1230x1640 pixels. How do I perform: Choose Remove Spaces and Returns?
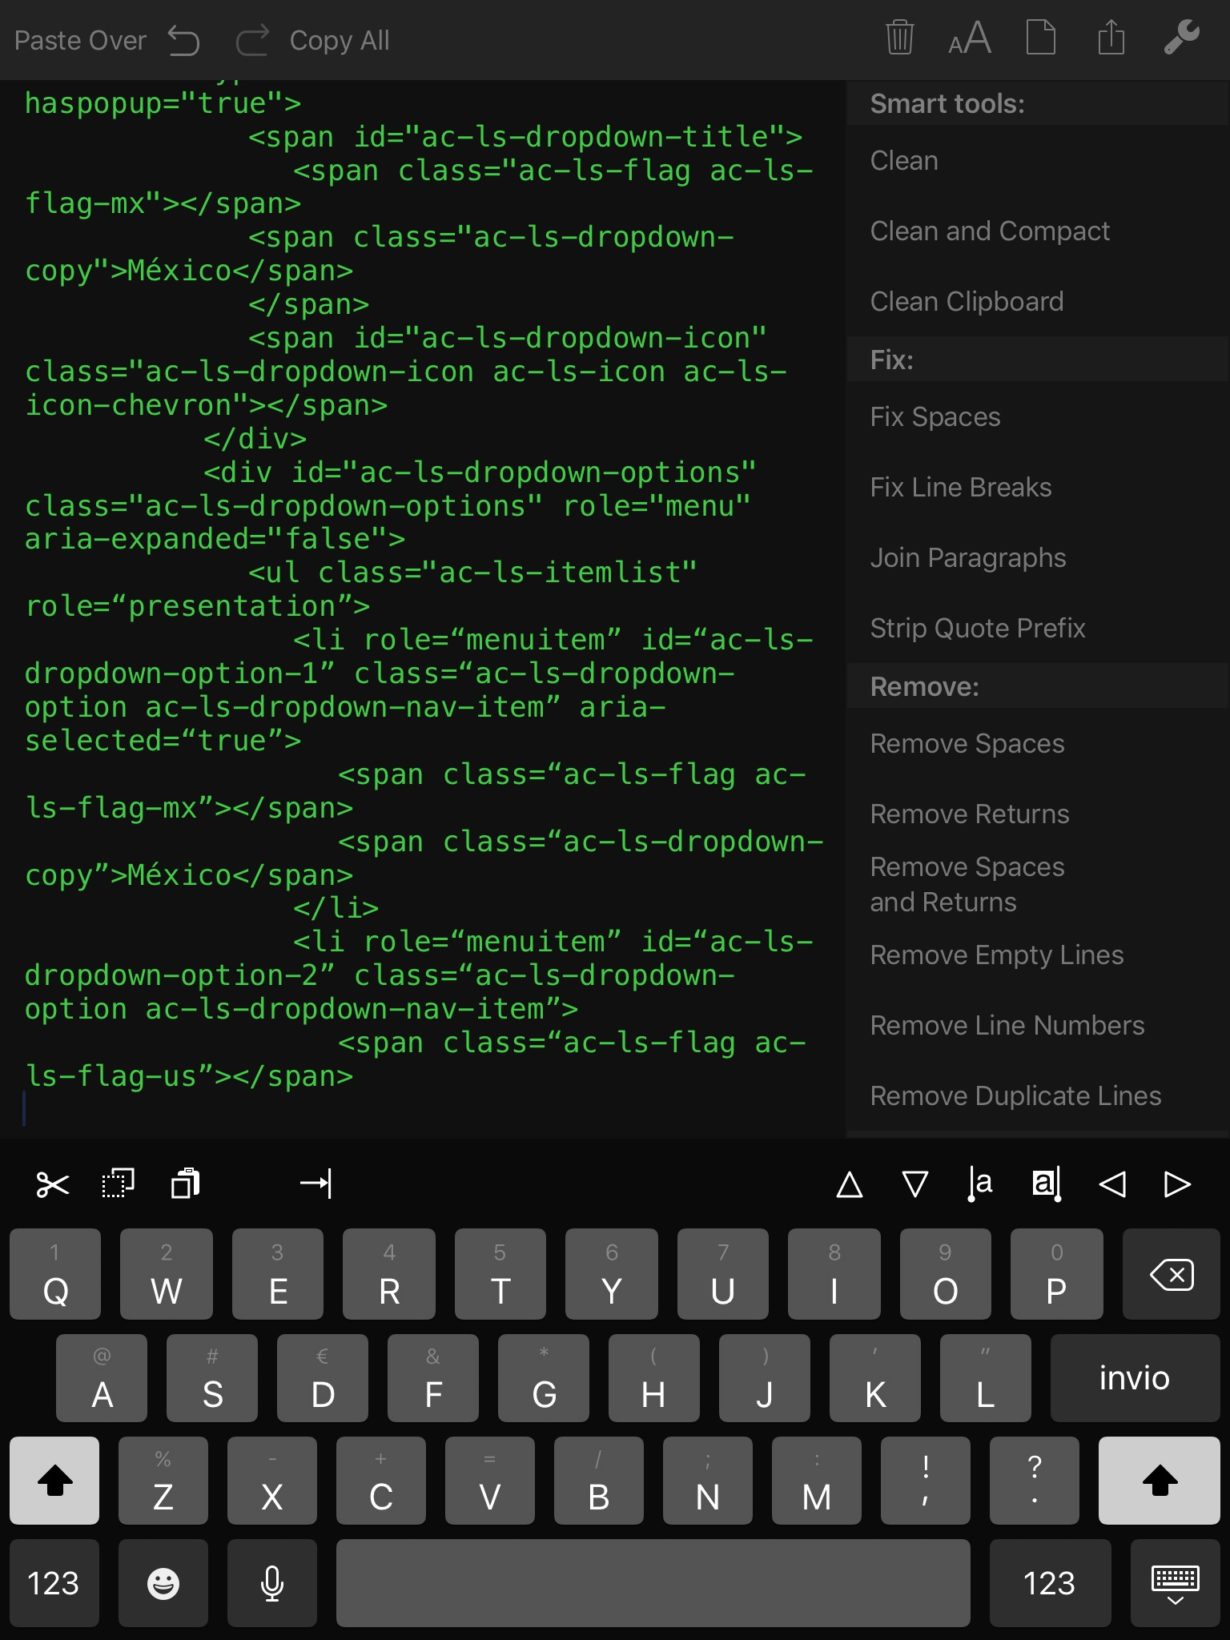(x=1038, y=884)
